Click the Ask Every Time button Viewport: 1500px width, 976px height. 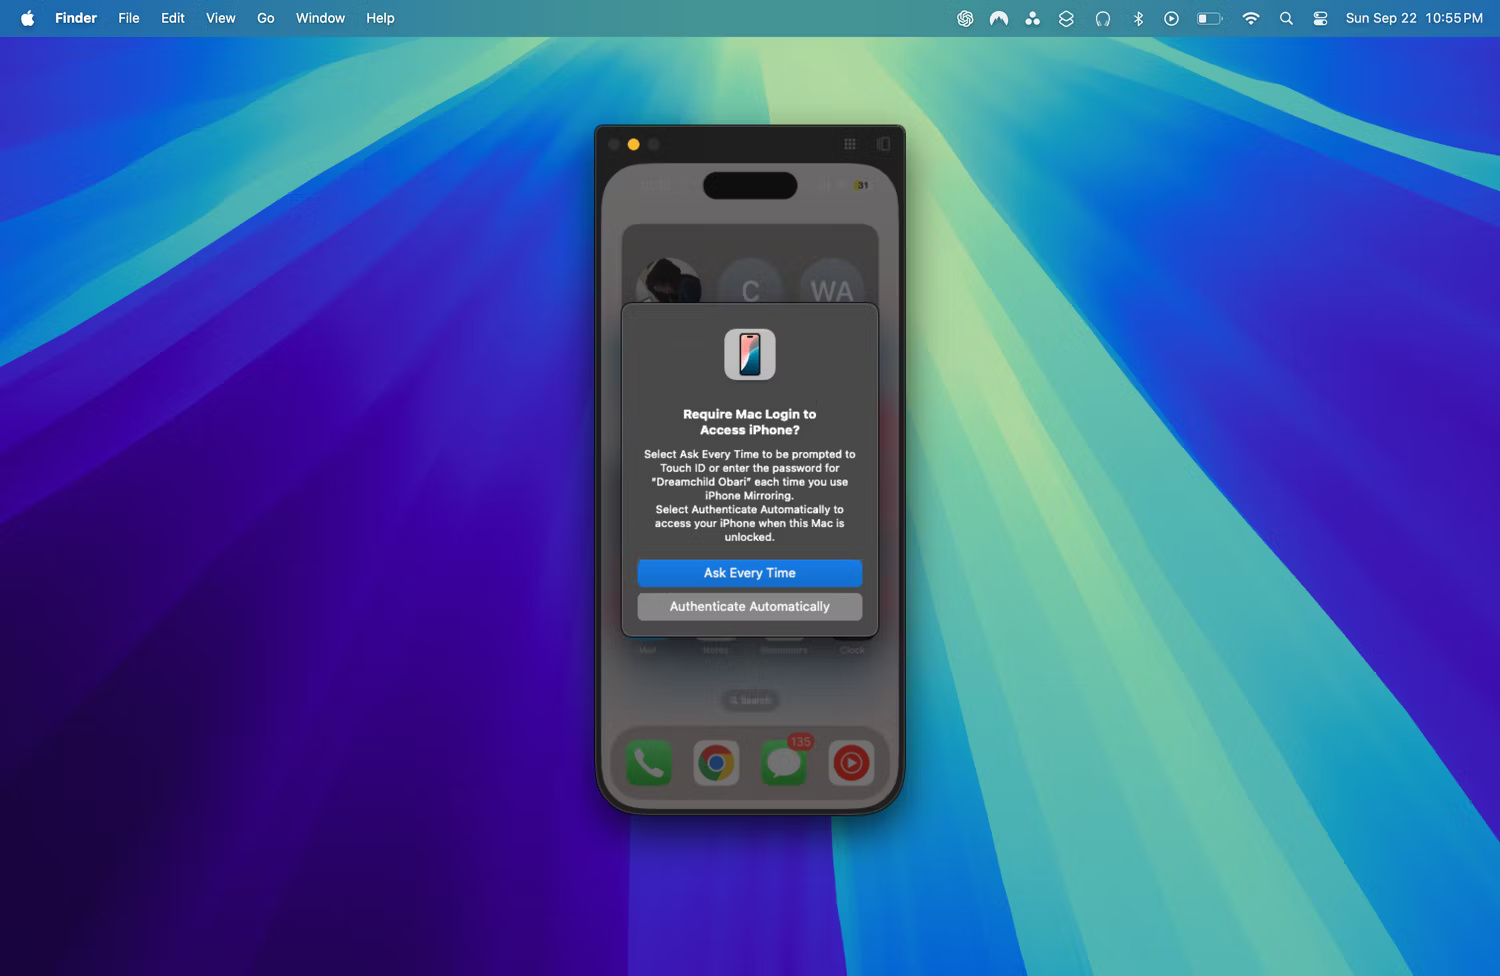click(x=749, y=573)
